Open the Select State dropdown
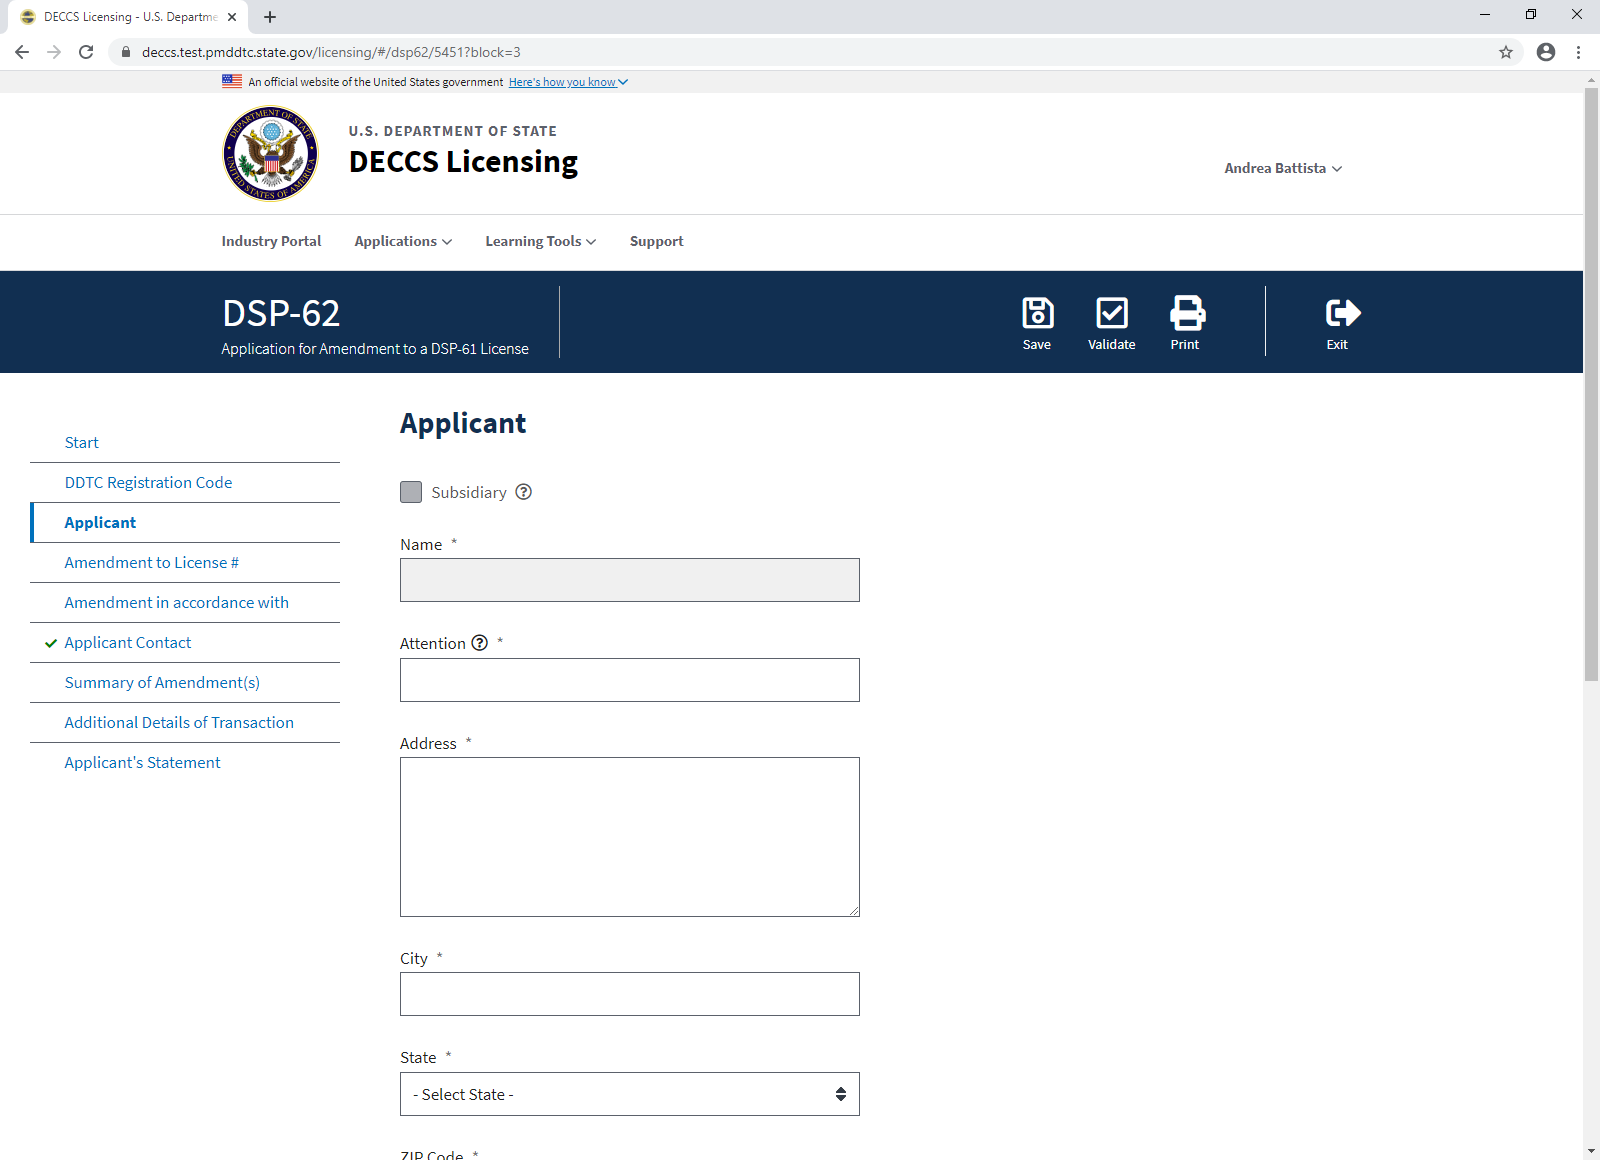The height and width of the screenshot is (1160, 1600). point(629,1094)
